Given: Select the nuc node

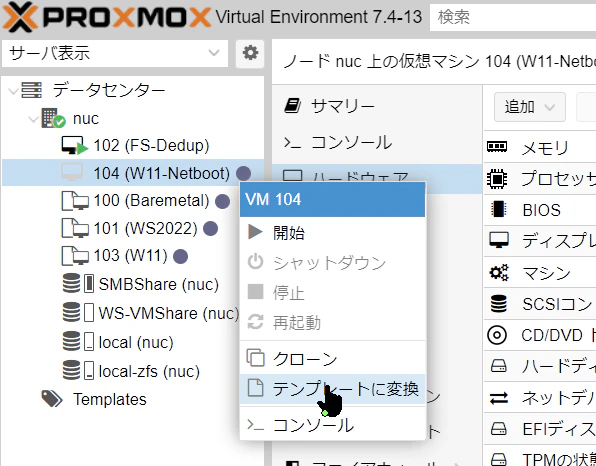Looking at the screenshot, I should (86, 119).
